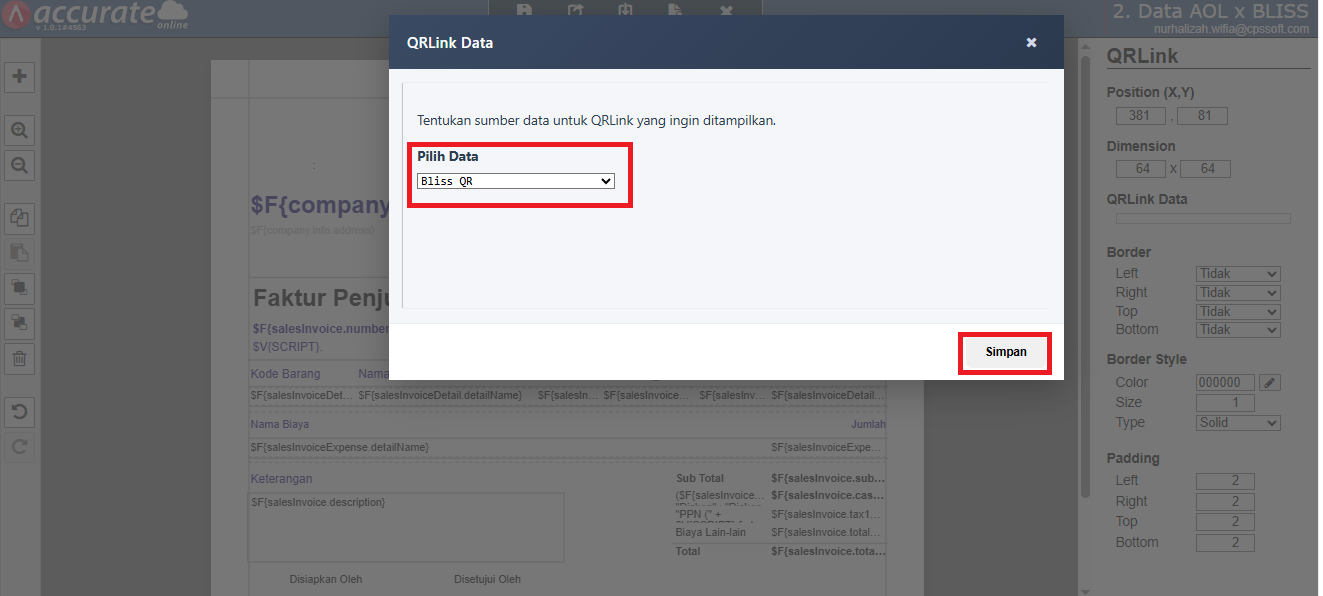
Task: Click the zoom out magnifier icon
Action: 19,165
